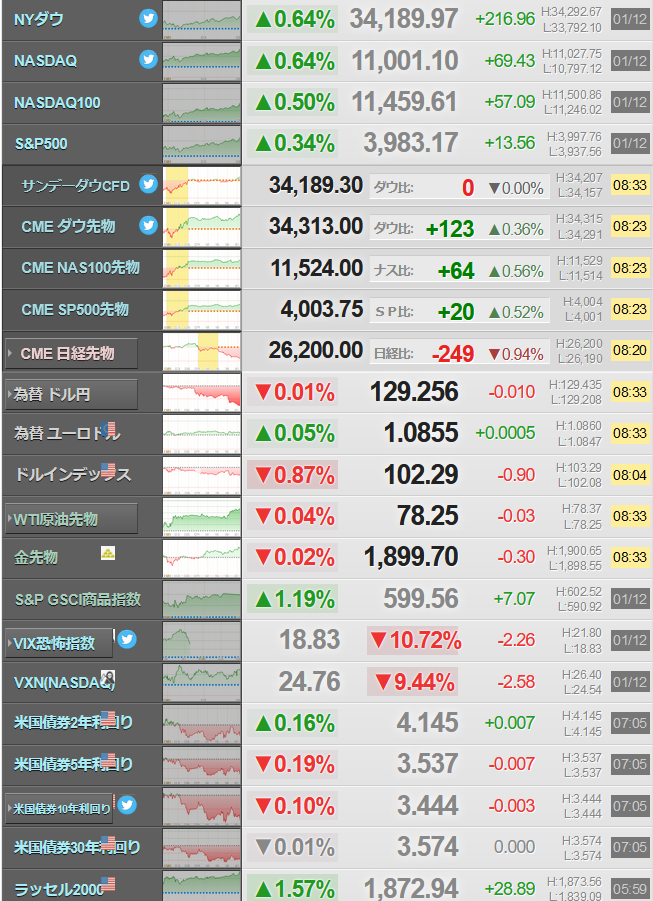The height and width of the screenshot is (901, 653).
Task: Expand the 為替 ドル円 button
Action: pos(71,394)
